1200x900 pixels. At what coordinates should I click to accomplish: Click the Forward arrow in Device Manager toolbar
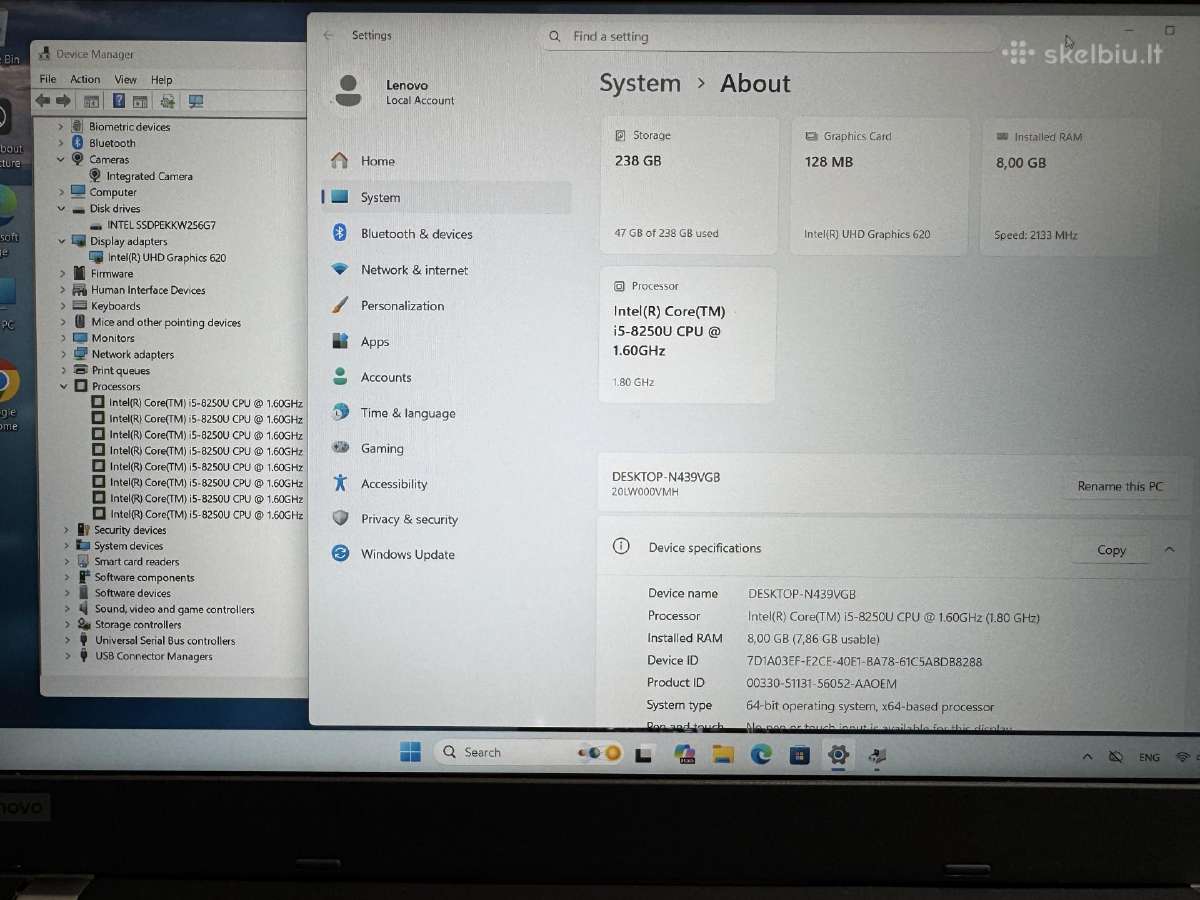[63, 101]
